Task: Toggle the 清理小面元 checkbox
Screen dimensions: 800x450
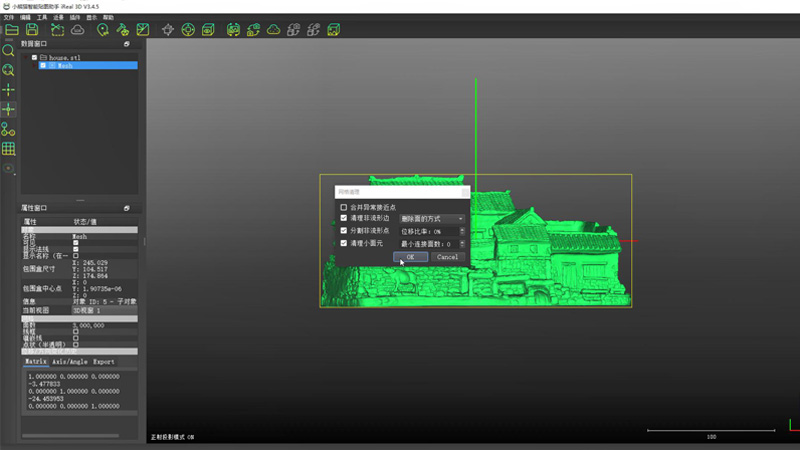Action: (343, 243)
